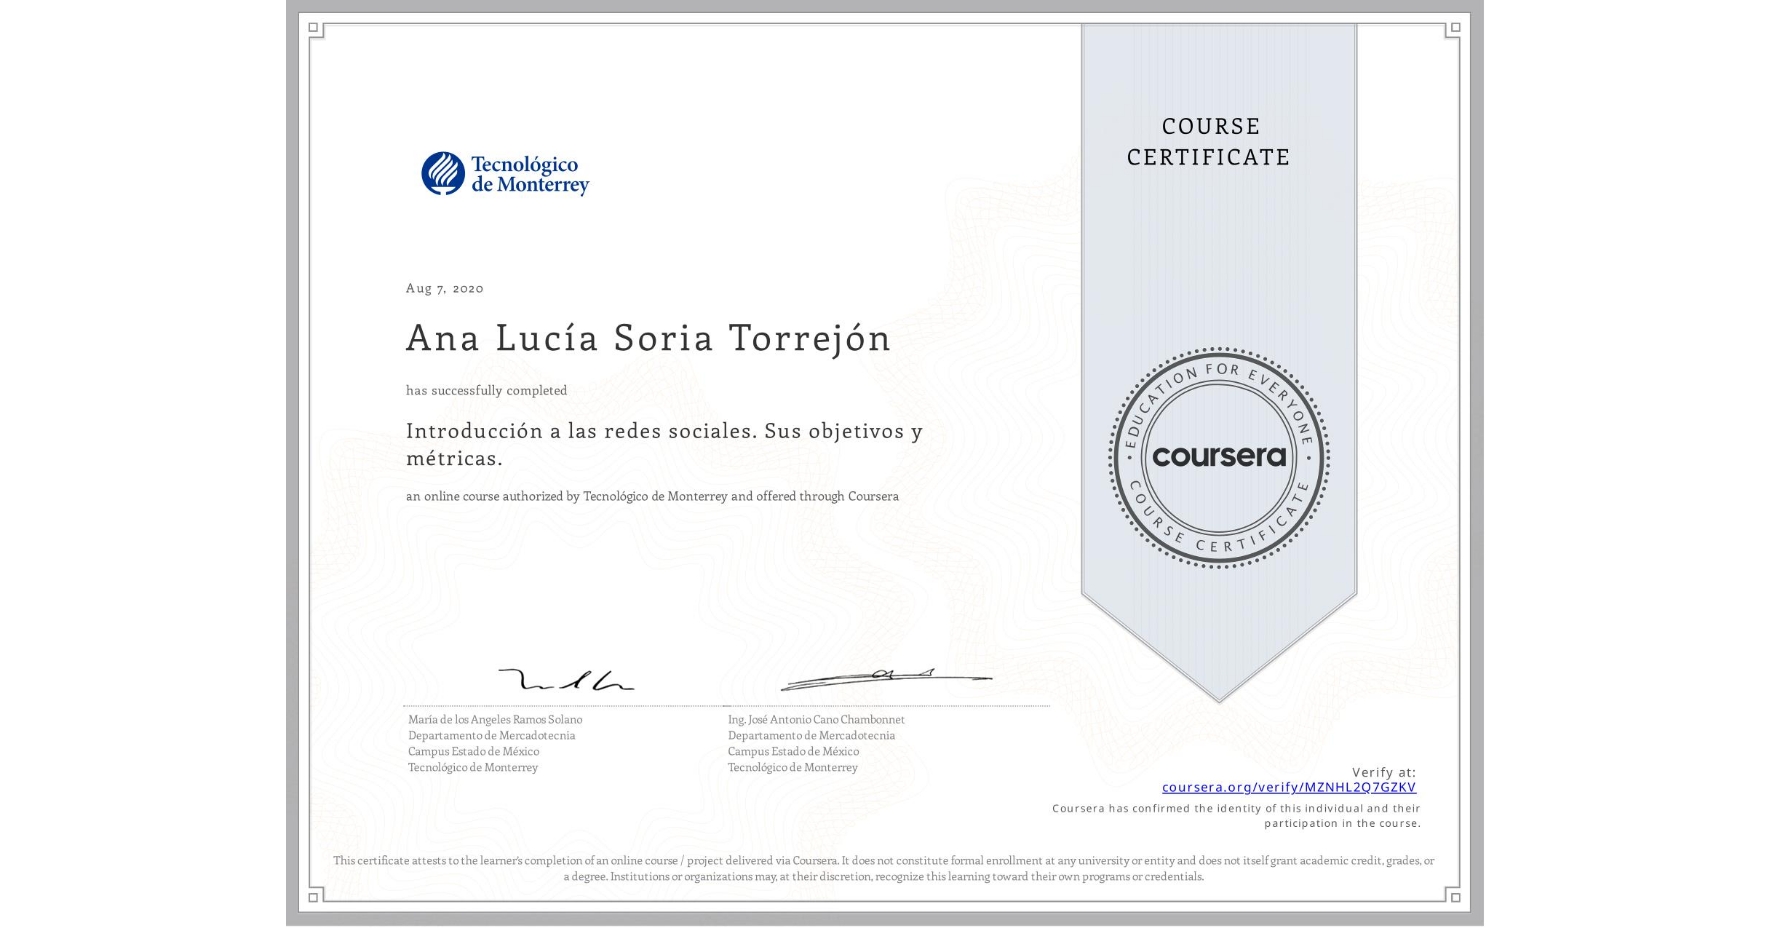The height and width of the screenshot is (928, 1772).
Task: Open the coursera.org/verify/MZNHL2Q7GZKV verification link
Action: [1289, 787]
